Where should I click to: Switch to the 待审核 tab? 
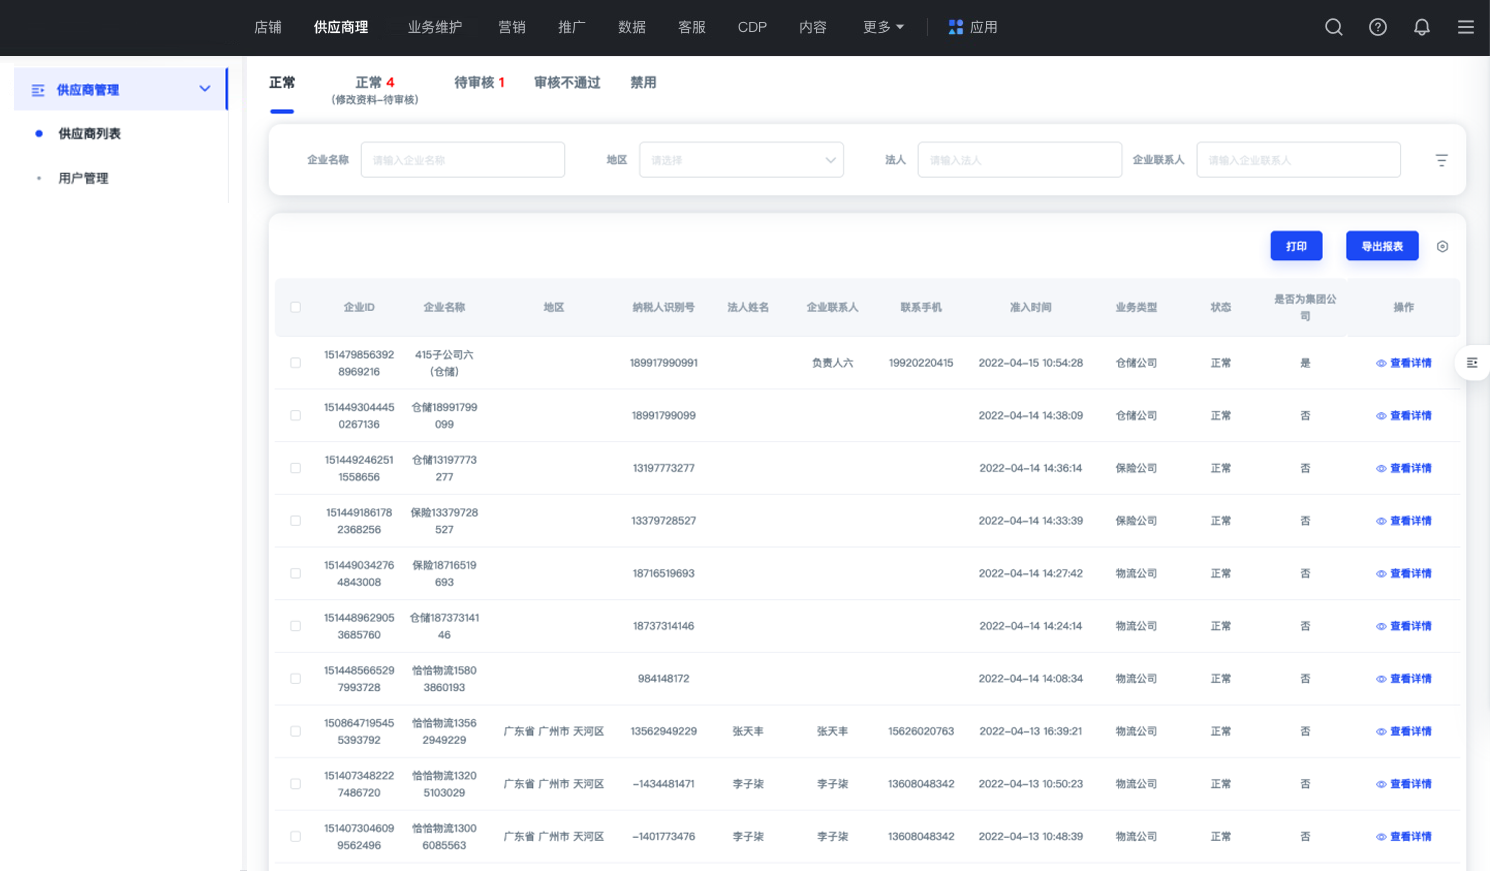coord(479,83)
